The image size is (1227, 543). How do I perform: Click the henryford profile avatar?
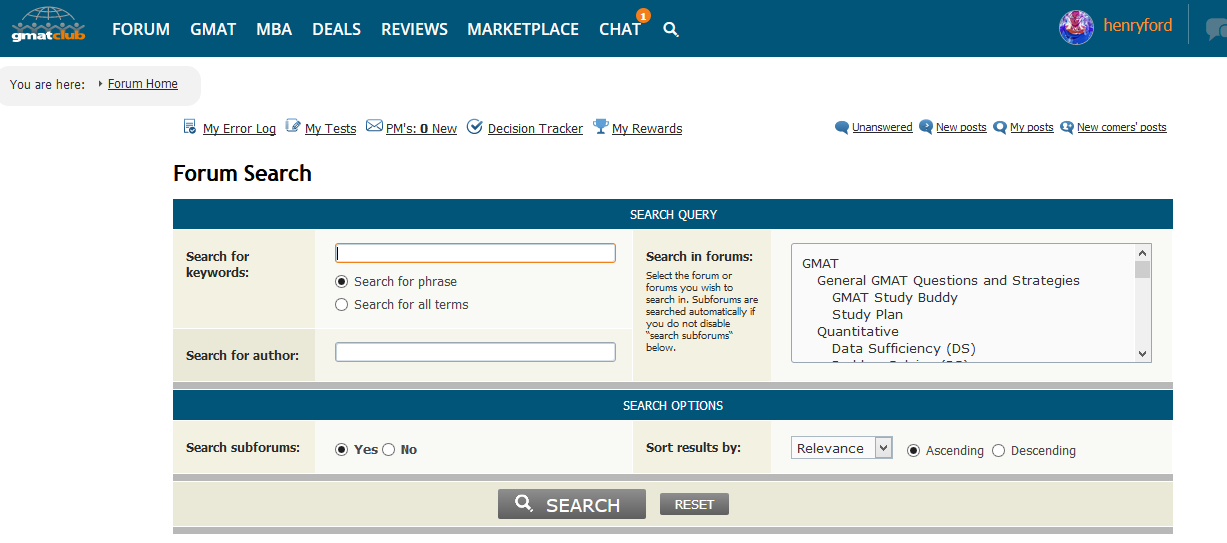tap(1076, 27)
